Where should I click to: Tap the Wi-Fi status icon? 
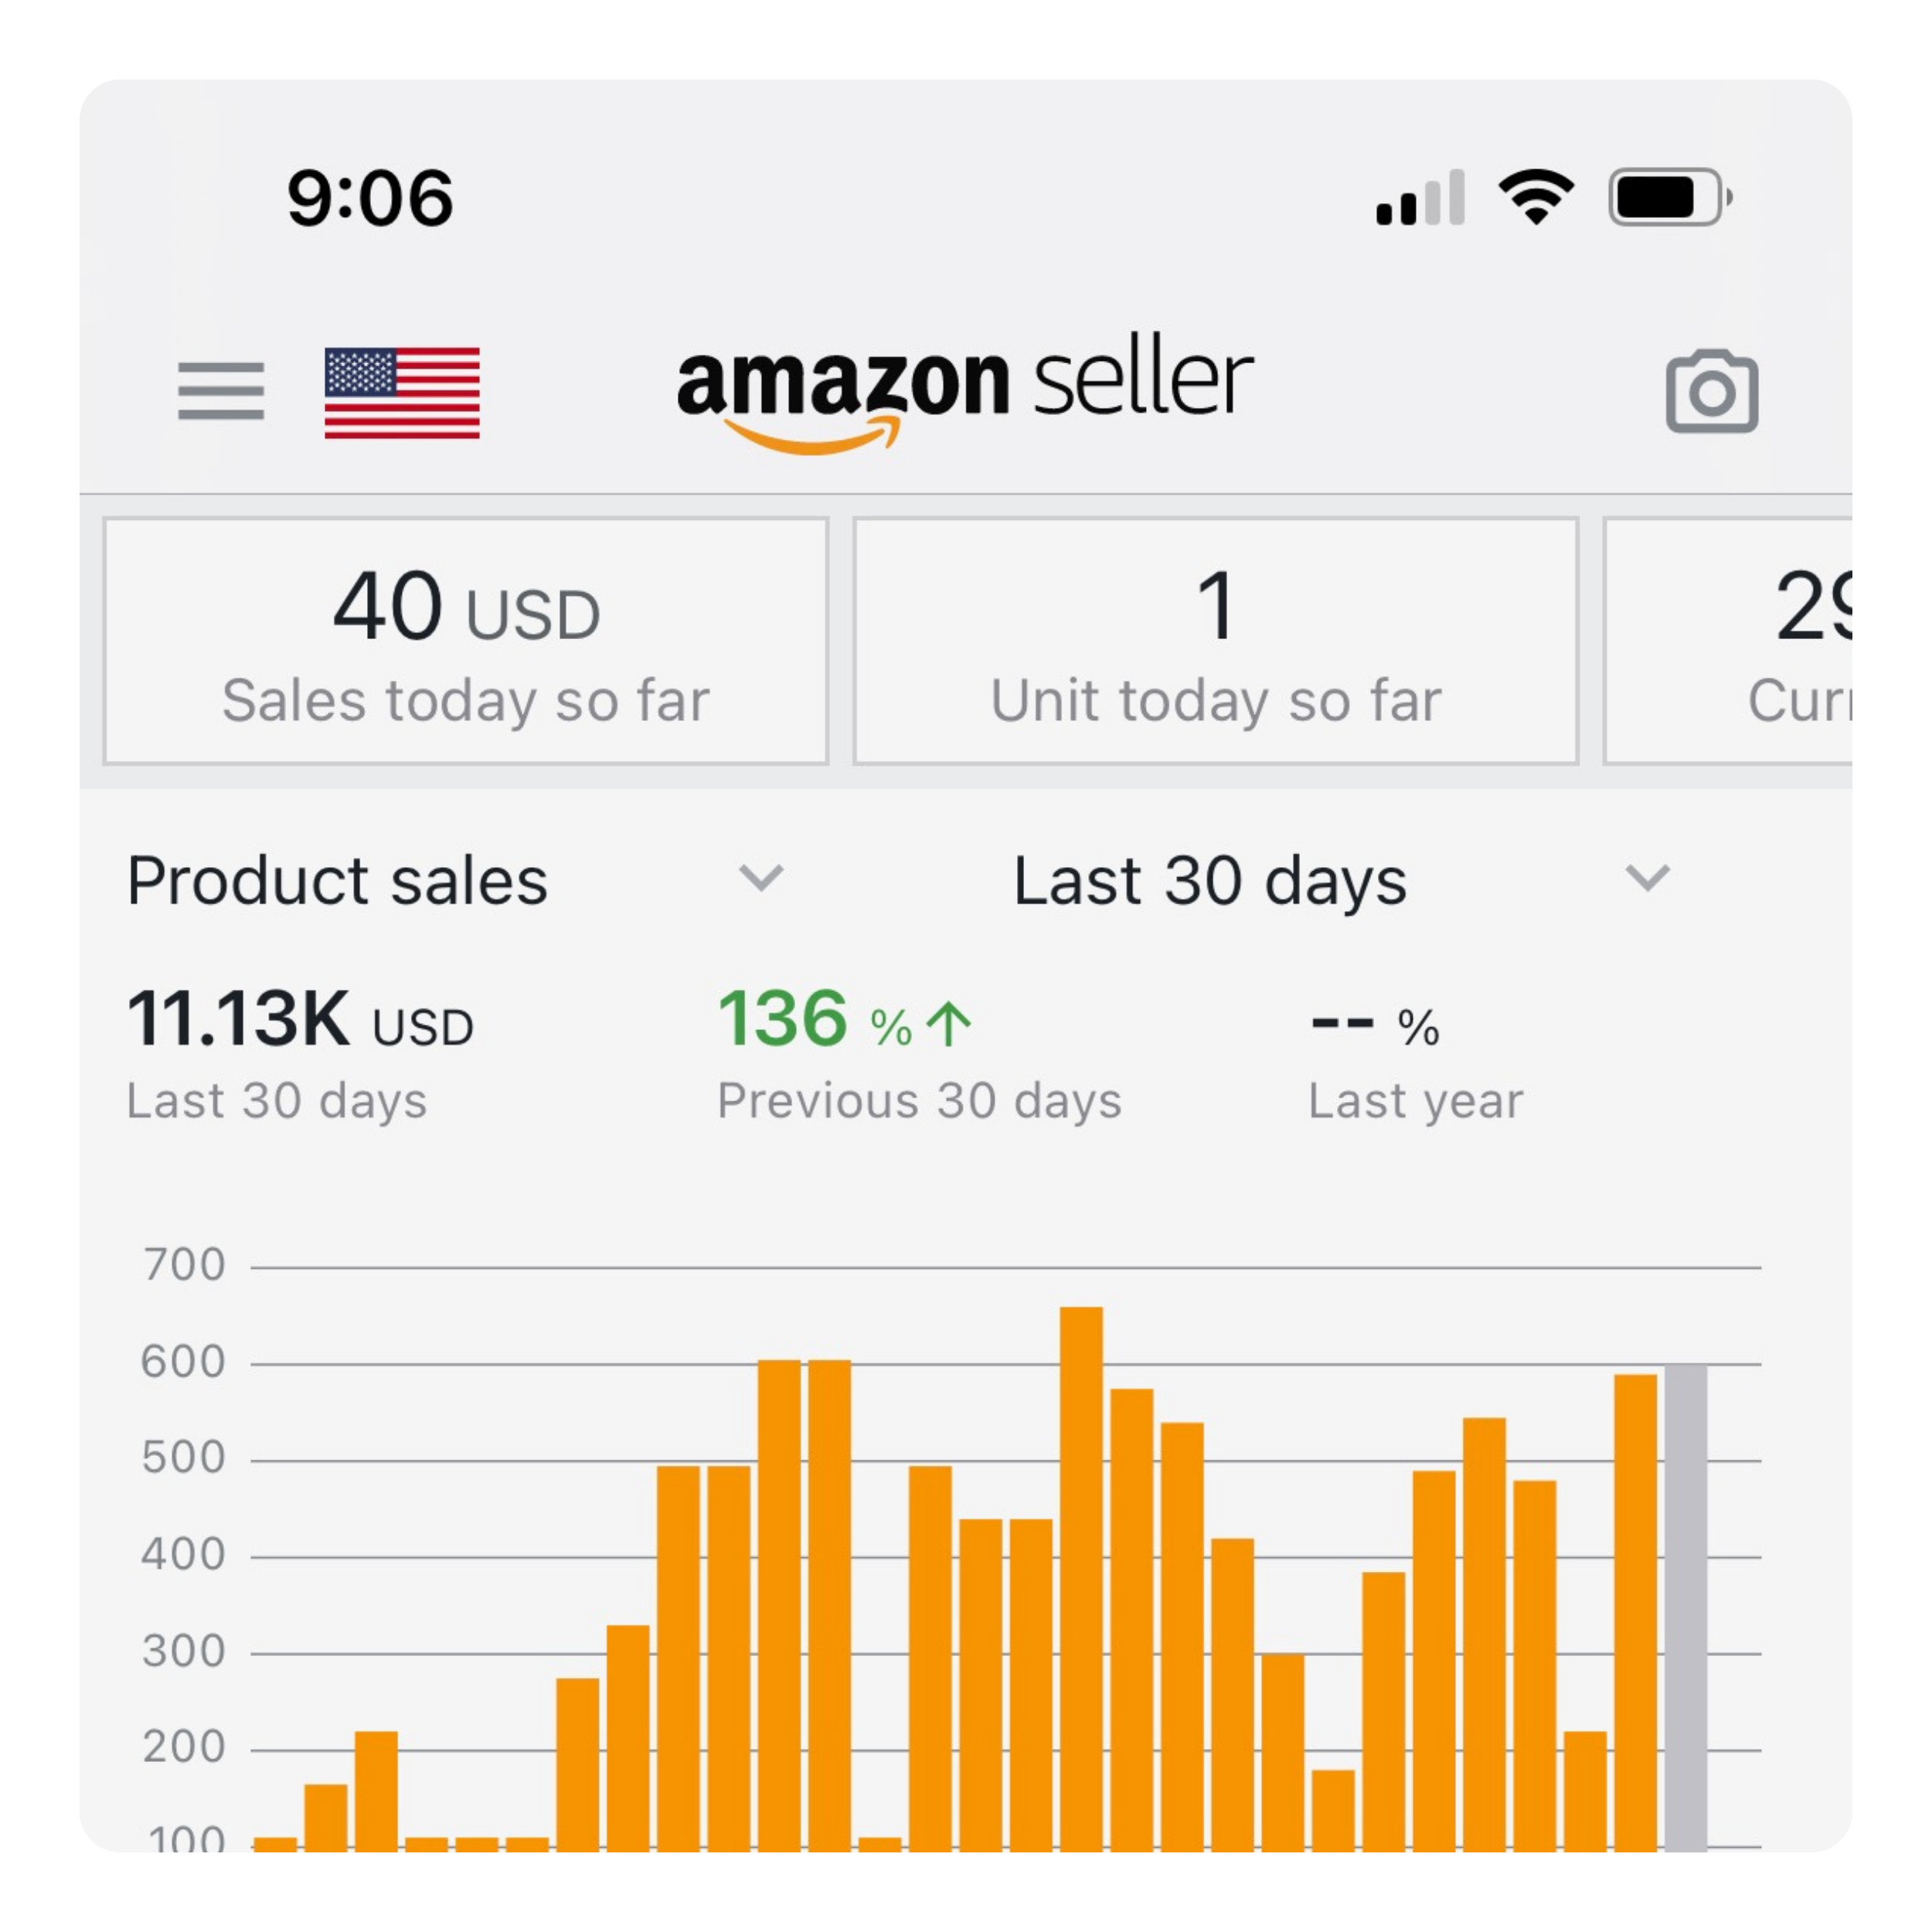1535,197
